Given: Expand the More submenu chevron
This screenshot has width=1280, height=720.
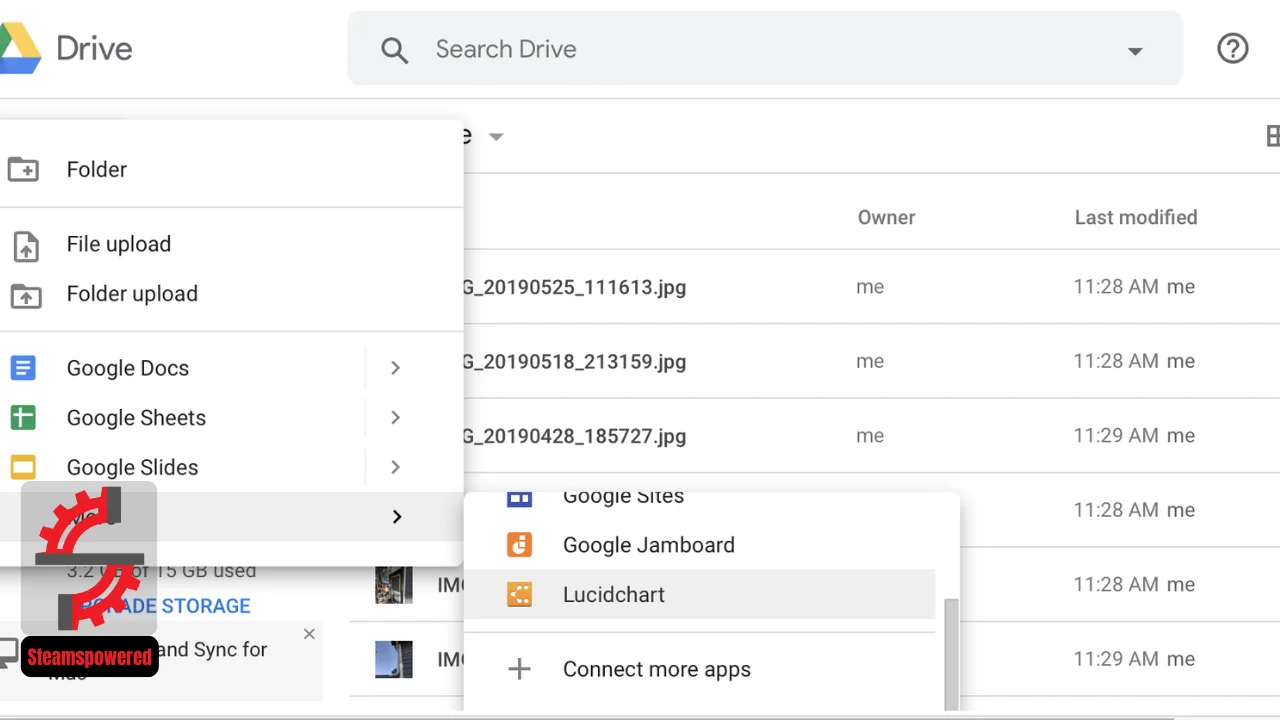Looking at the screenshot, I should point(397,517).
